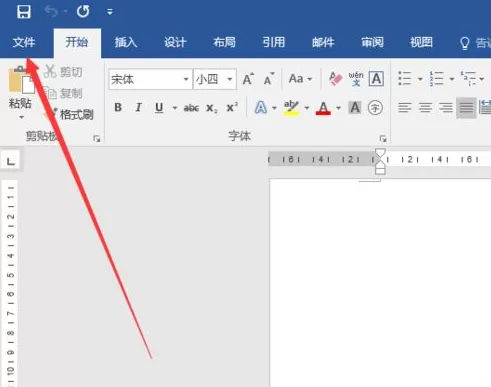Switch to the 布局 (Layout) tab

[x=224, y=43]
